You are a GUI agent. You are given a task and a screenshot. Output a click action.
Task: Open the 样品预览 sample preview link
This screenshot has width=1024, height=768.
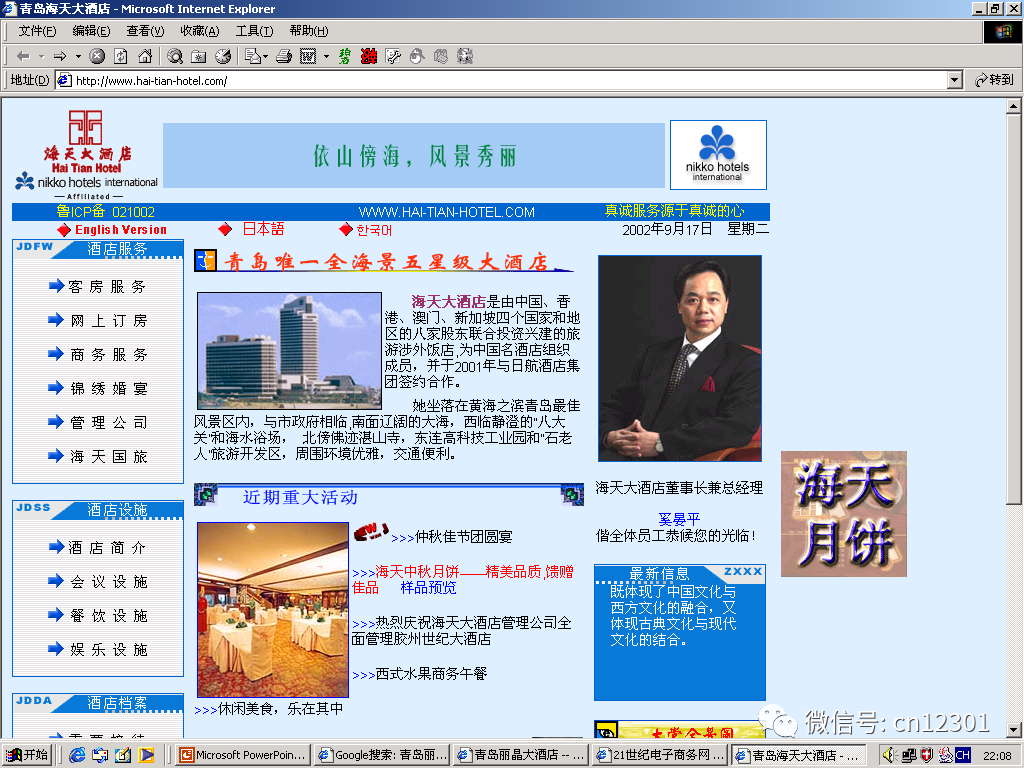(428, 588)
